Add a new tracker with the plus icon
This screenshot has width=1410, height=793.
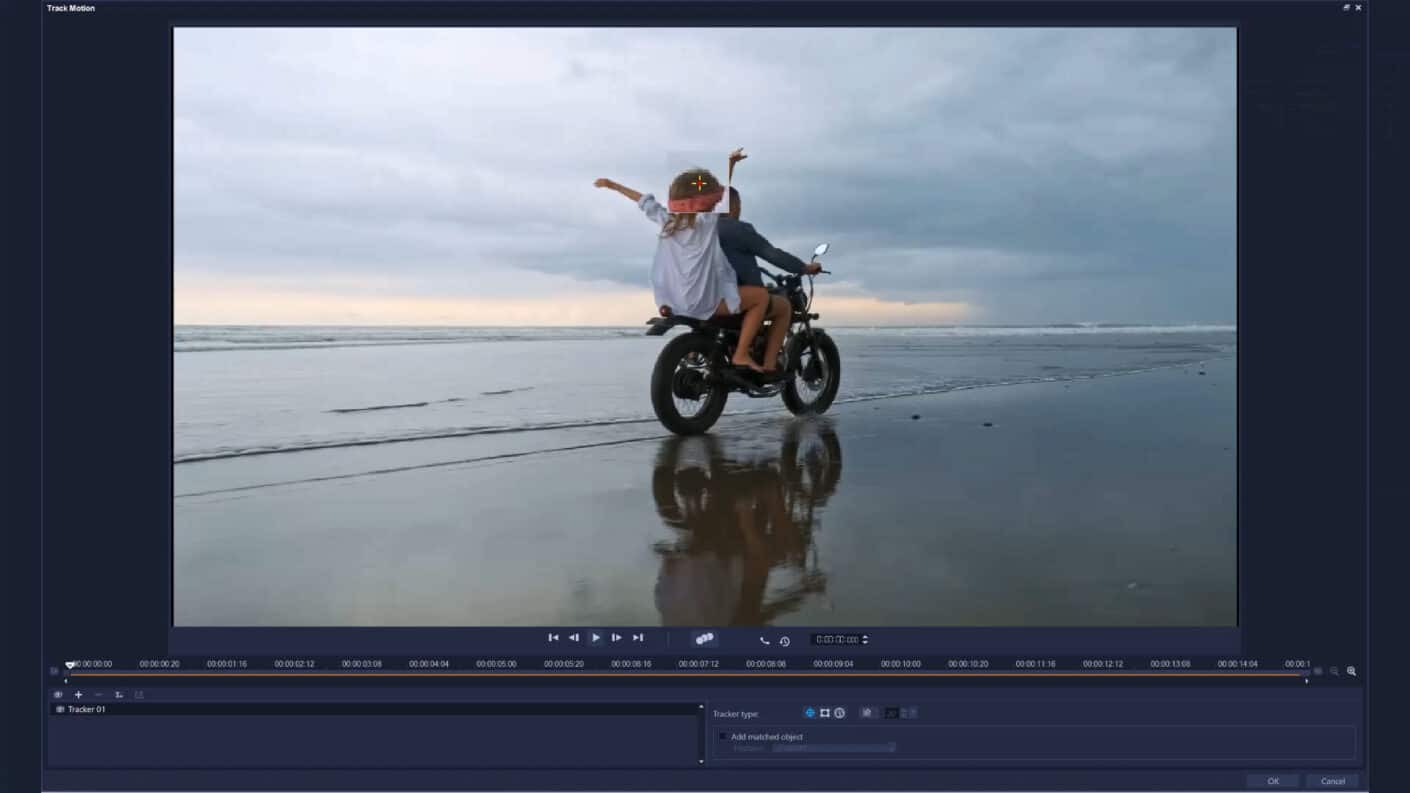tap(78, 694)
